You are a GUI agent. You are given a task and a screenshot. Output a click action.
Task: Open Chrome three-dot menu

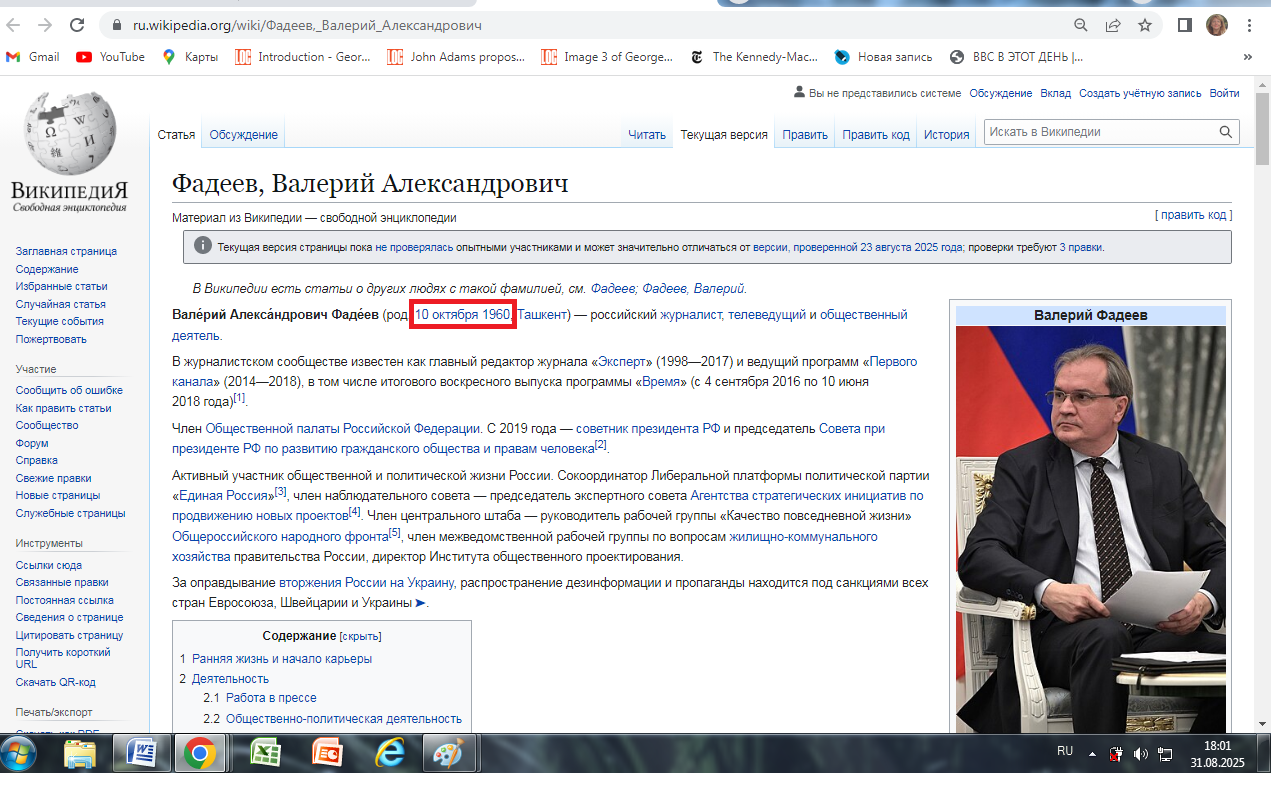[x=1250, y=25]
